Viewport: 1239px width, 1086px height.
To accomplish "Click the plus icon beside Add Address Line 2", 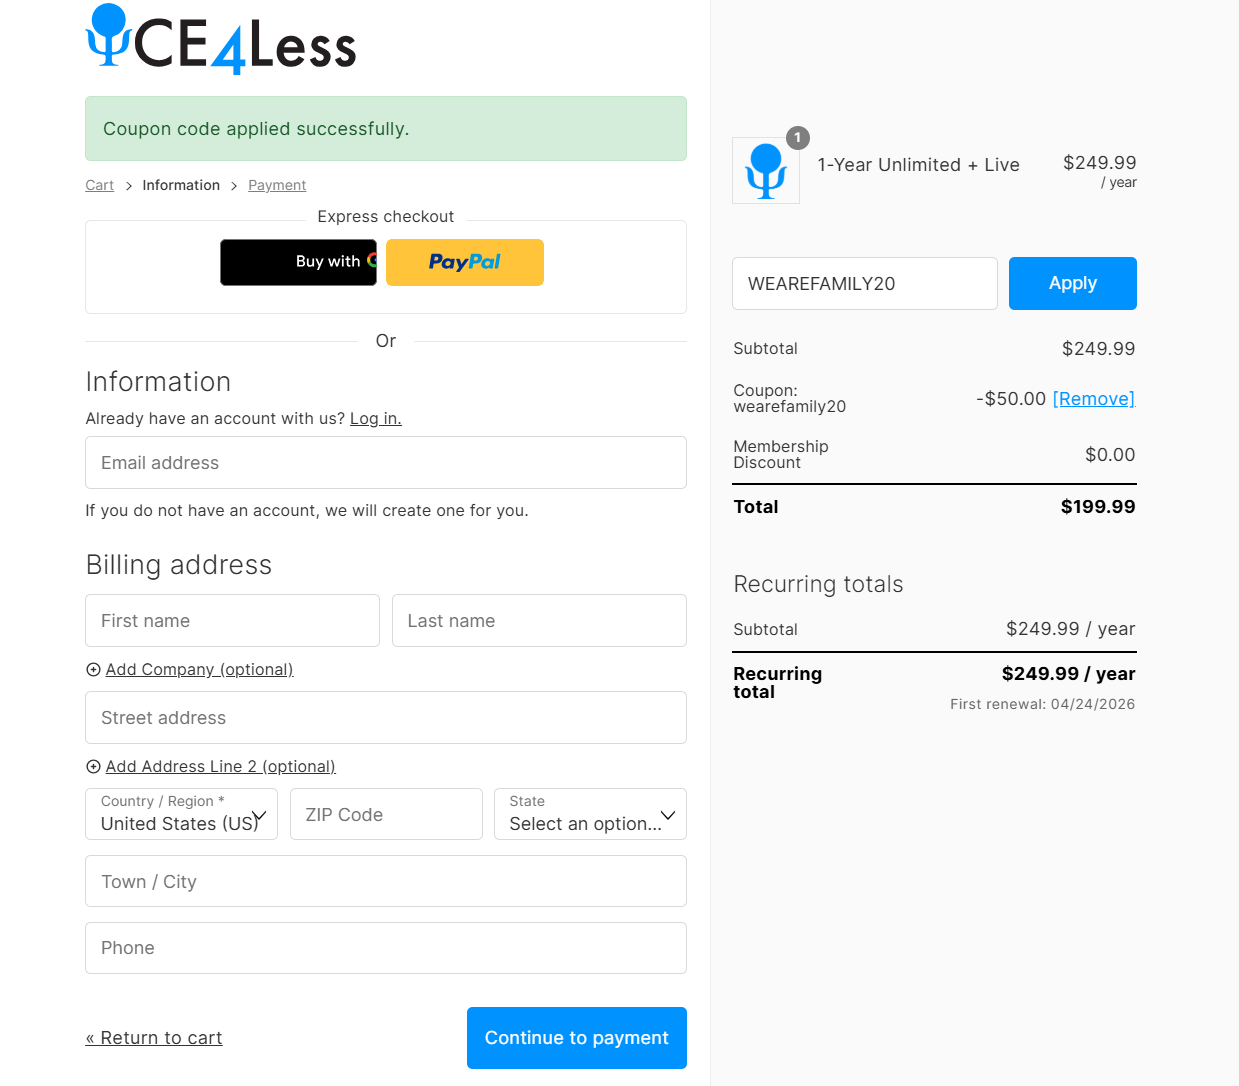I will point(93,767).
